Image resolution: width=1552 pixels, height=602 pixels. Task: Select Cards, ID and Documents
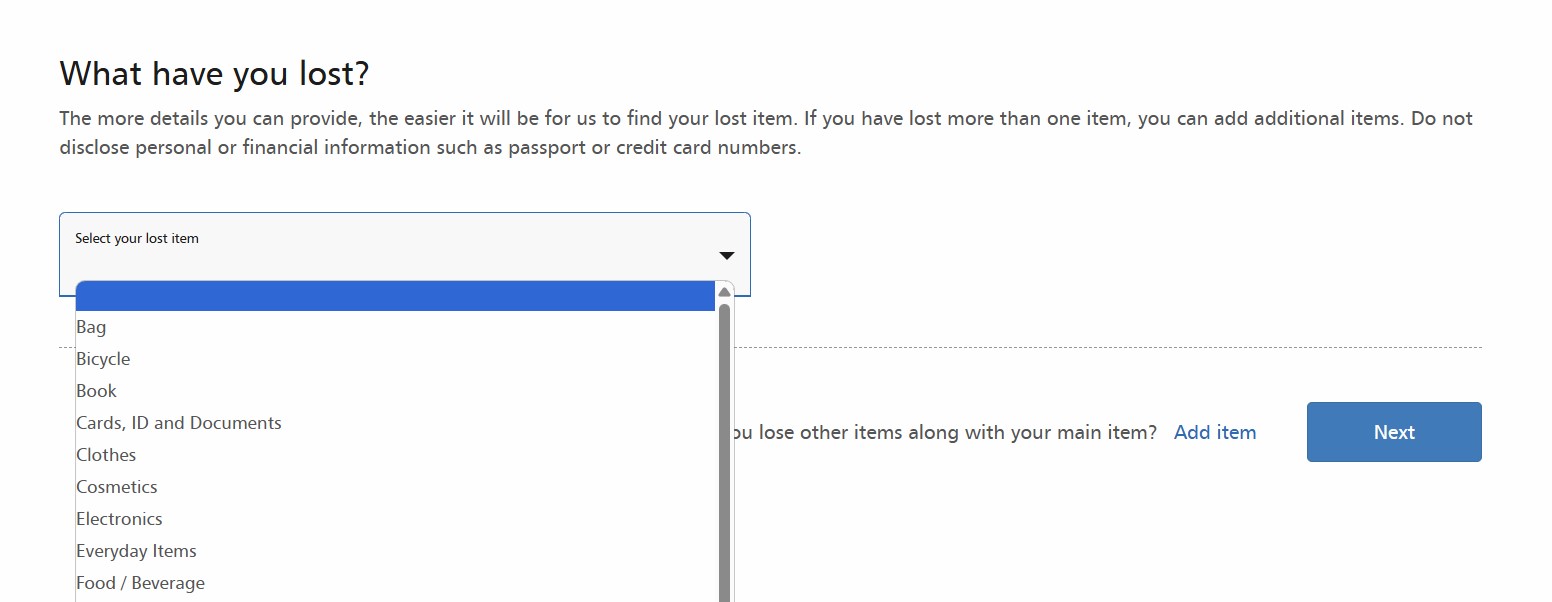(396, 423)
